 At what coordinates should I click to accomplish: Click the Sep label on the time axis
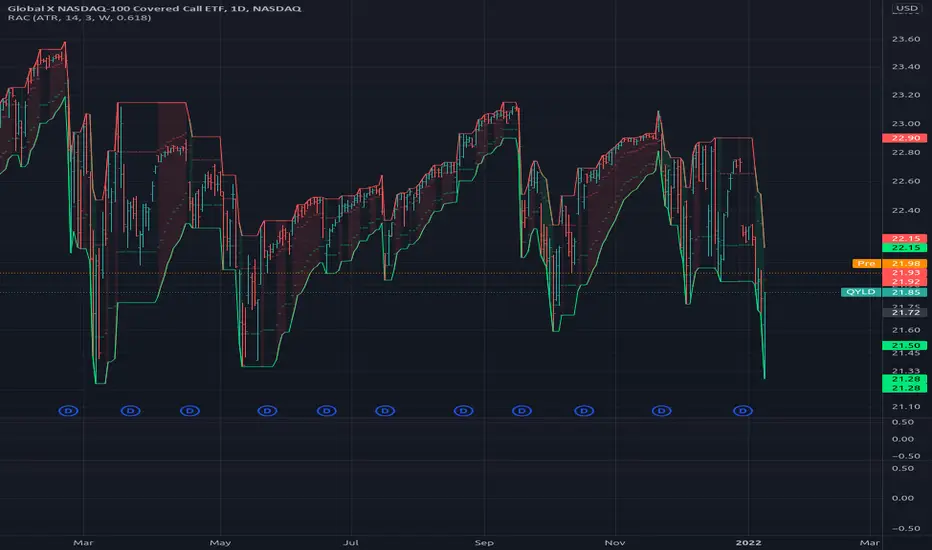(484, 543)
